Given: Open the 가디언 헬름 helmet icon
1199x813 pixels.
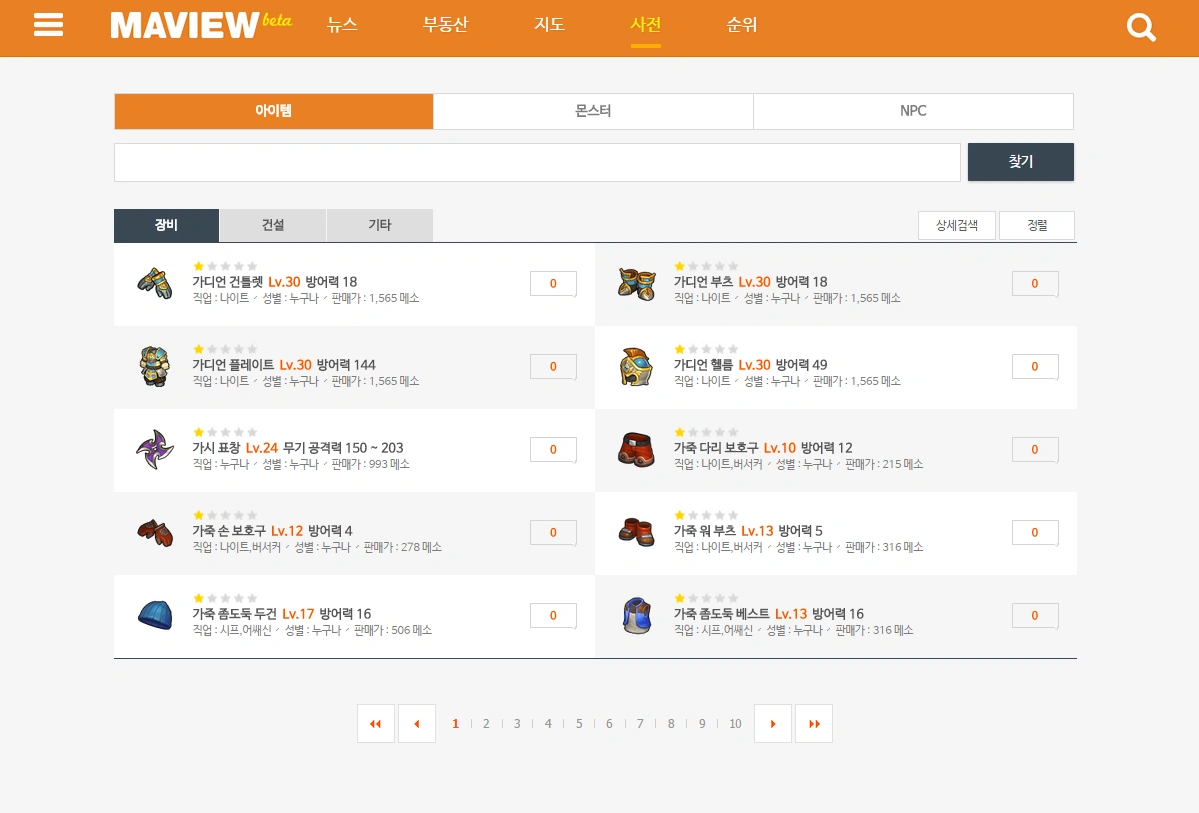Looking at the screenshot, I should tap(636, 367).
